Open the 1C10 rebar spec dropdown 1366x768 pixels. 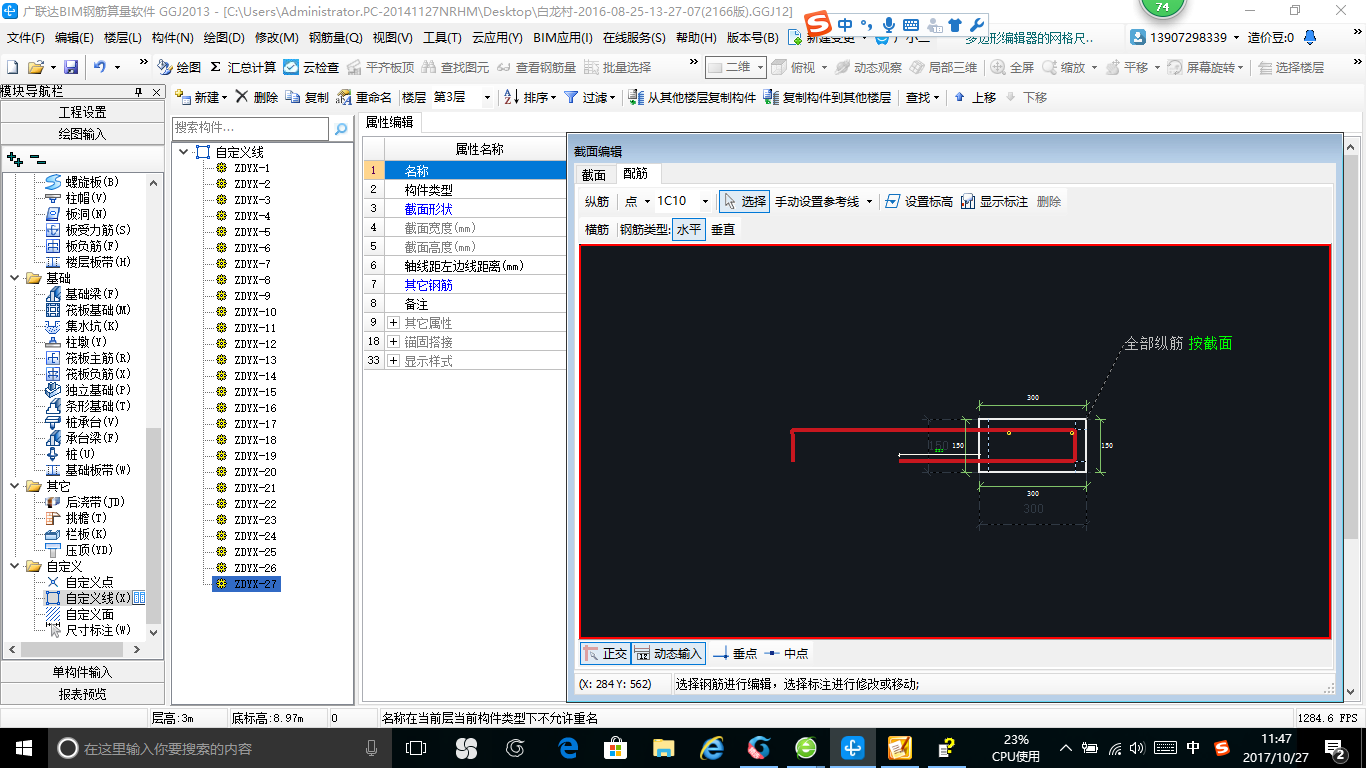[705, 201]
